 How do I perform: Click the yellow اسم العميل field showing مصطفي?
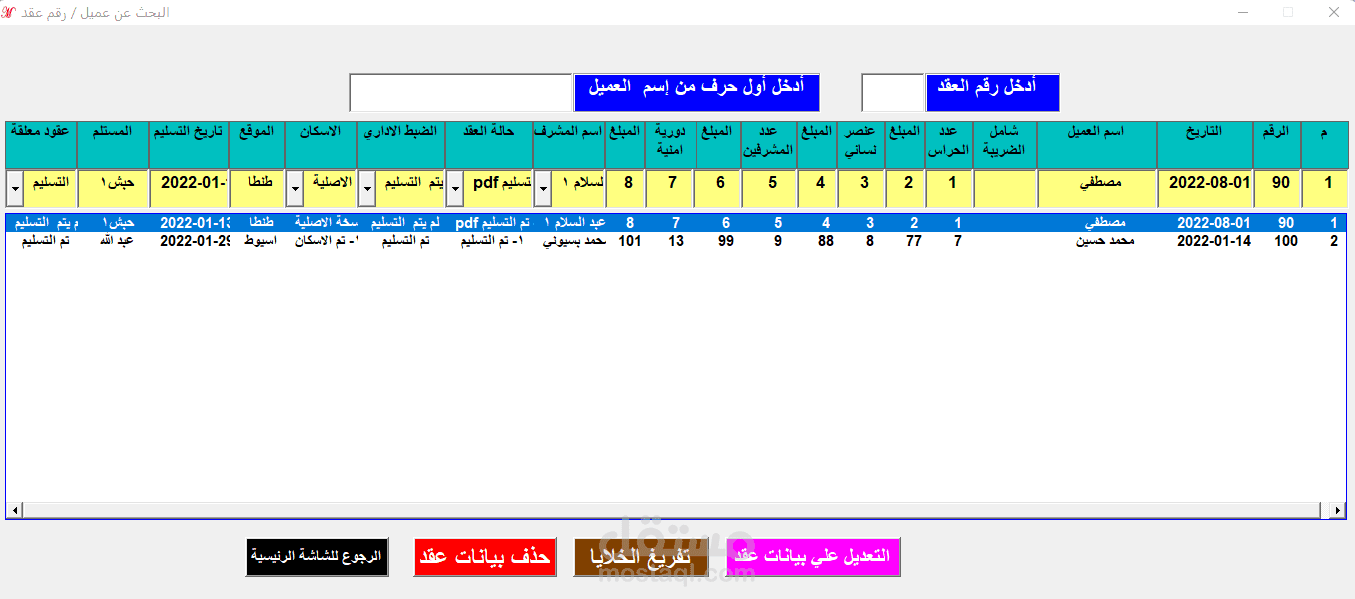[1096, 186]
